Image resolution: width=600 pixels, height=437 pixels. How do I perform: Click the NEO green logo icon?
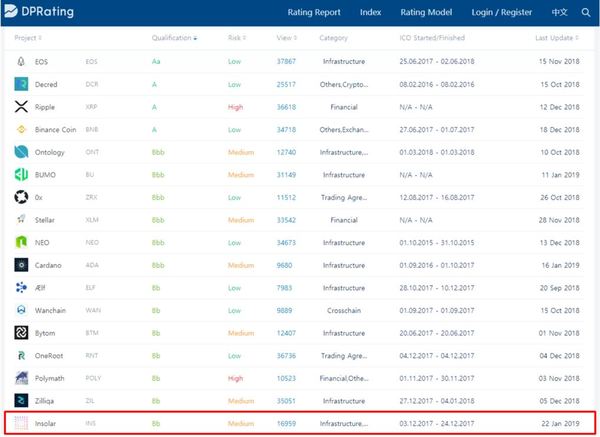(21, 242)
